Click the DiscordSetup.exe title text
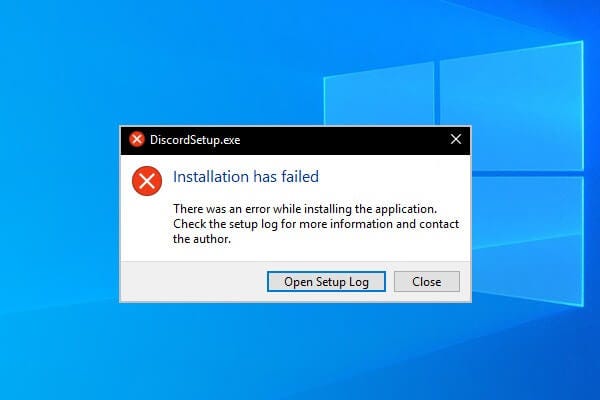600x400 pixels. [195, 140]
